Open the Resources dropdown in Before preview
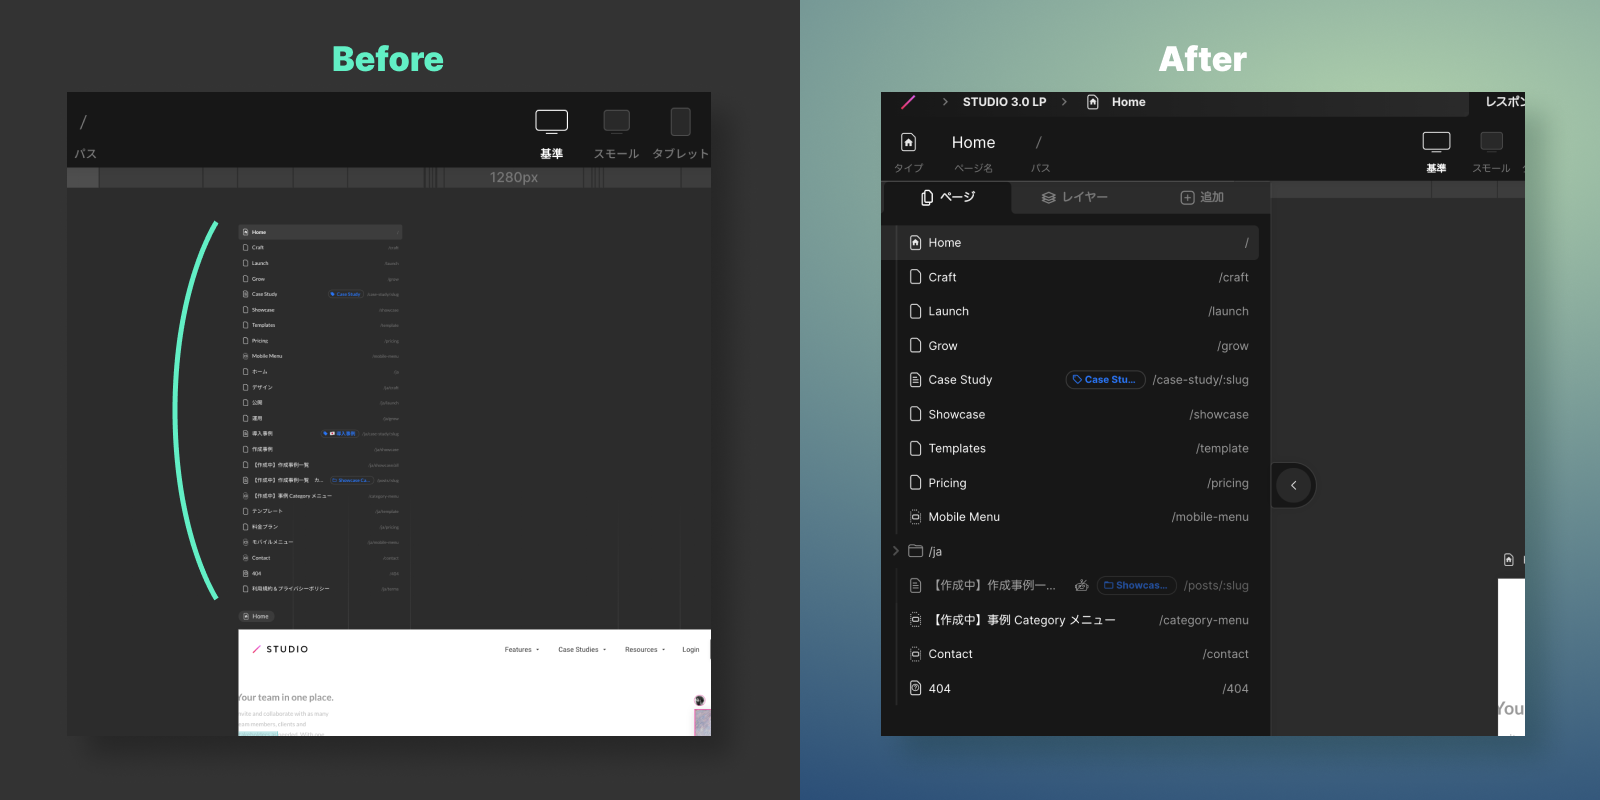 click(x=645, y=650)
